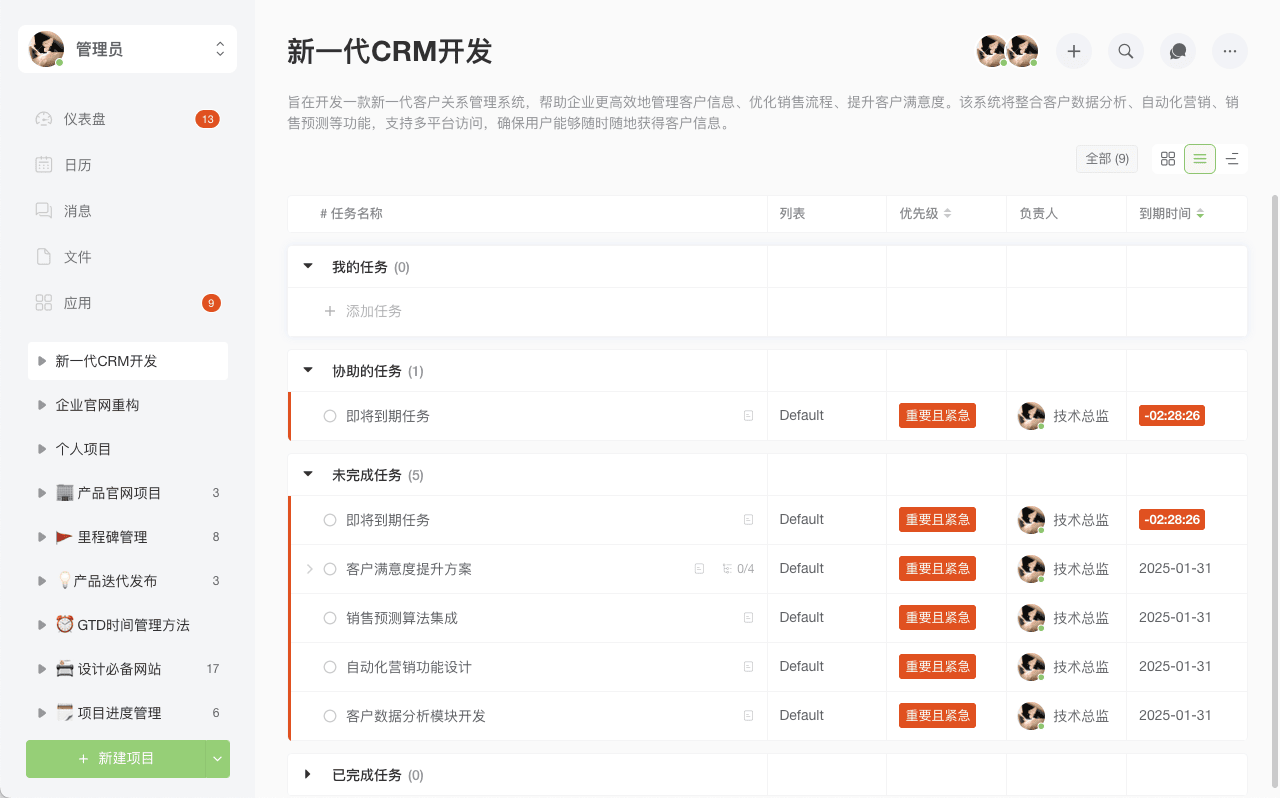Viewport: 1280px width, 798px height.
Task: Mark 自动化营销功能设计 task as complete
Action: (x=330, y=667)
